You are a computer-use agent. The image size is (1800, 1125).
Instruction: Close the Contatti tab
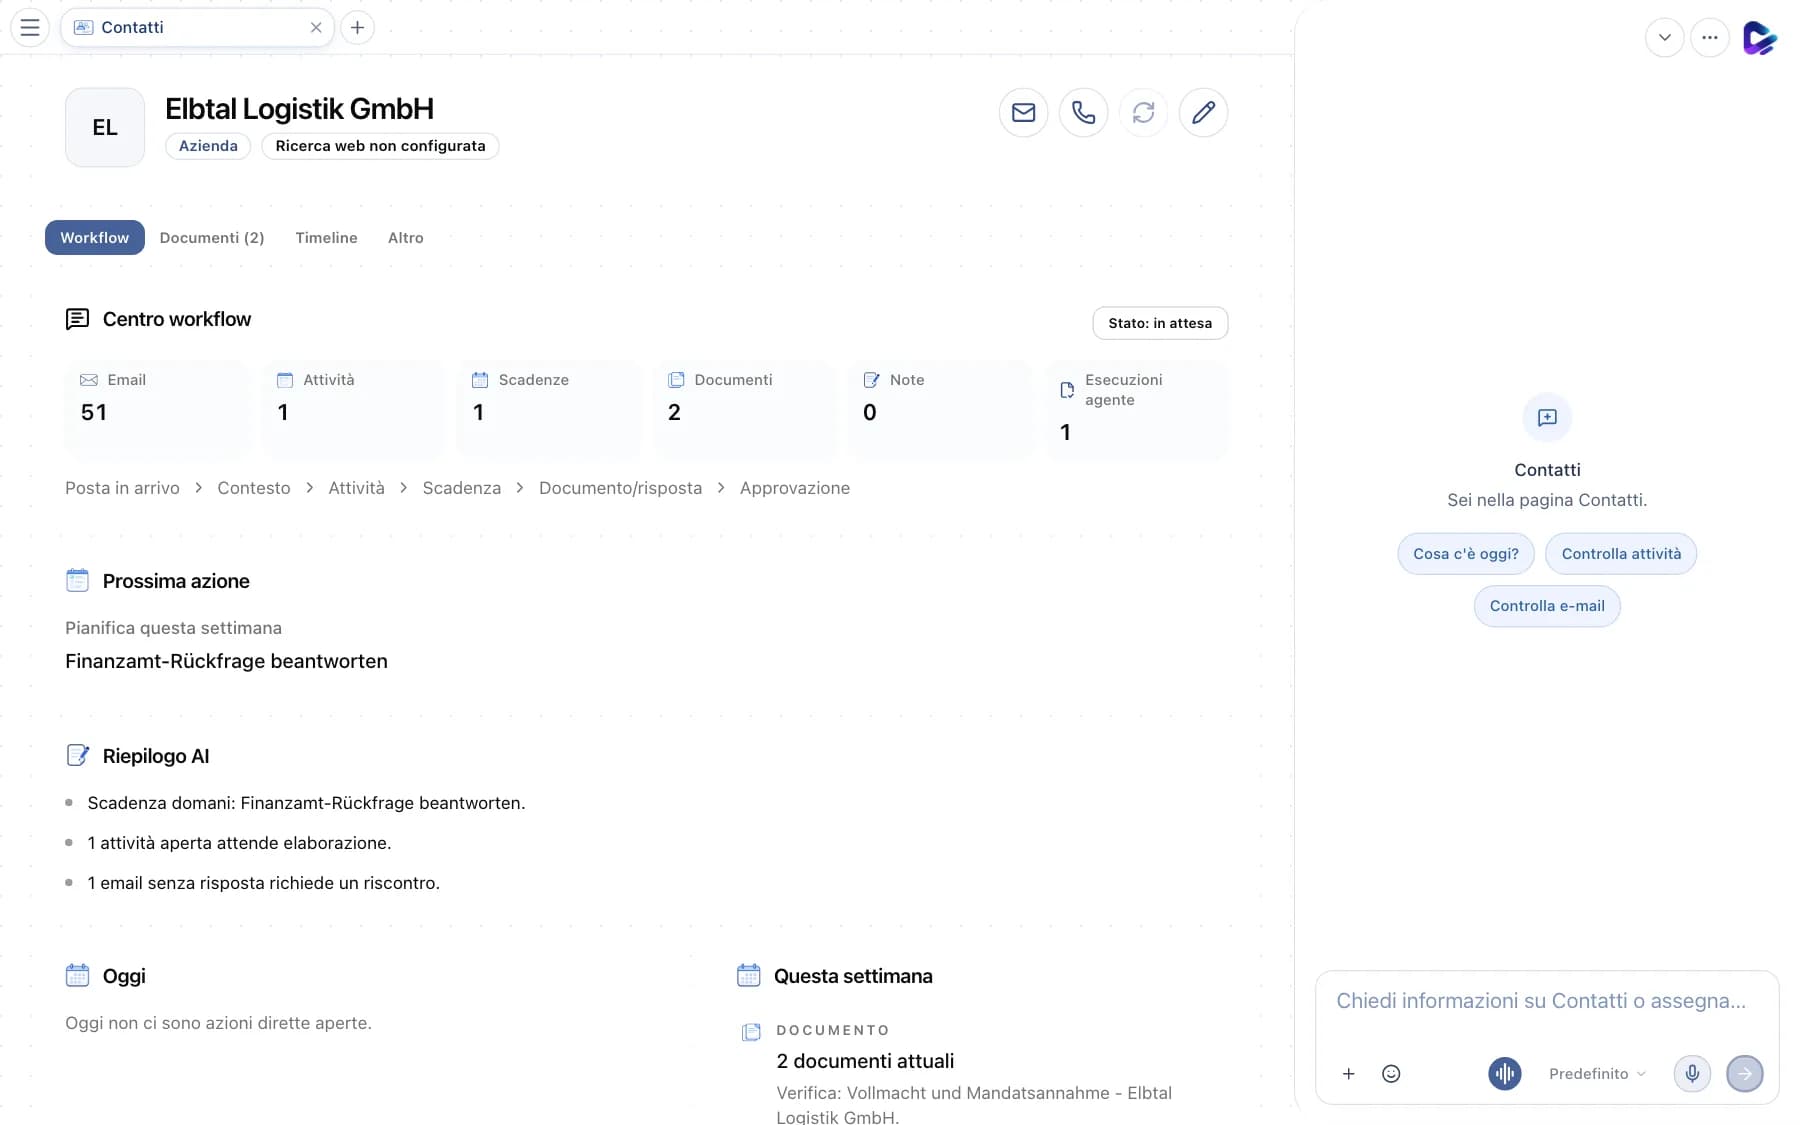pos(316,27)
